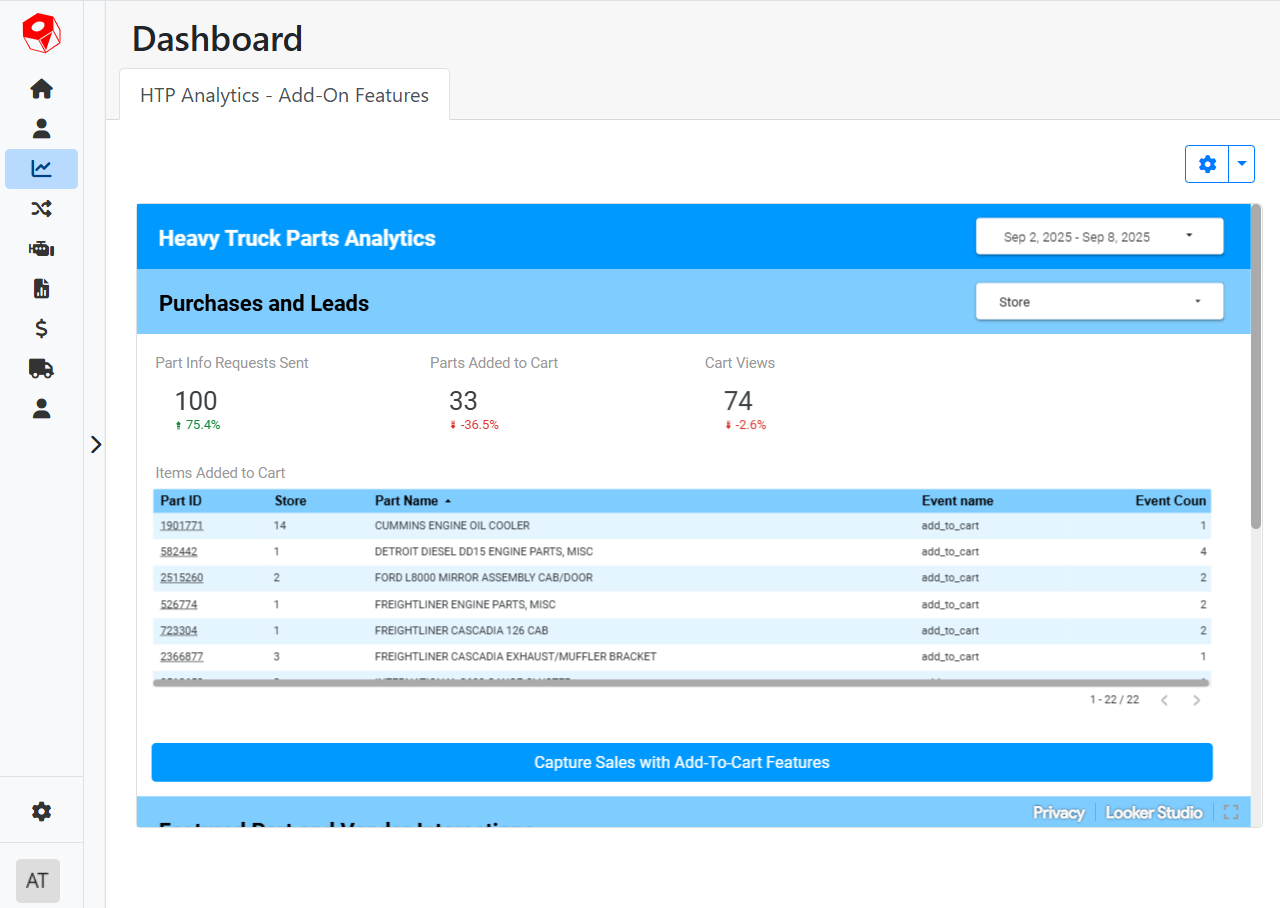Click the blue gear settings button
The height and width of the screenshot is (908, 1280).
1207,164
